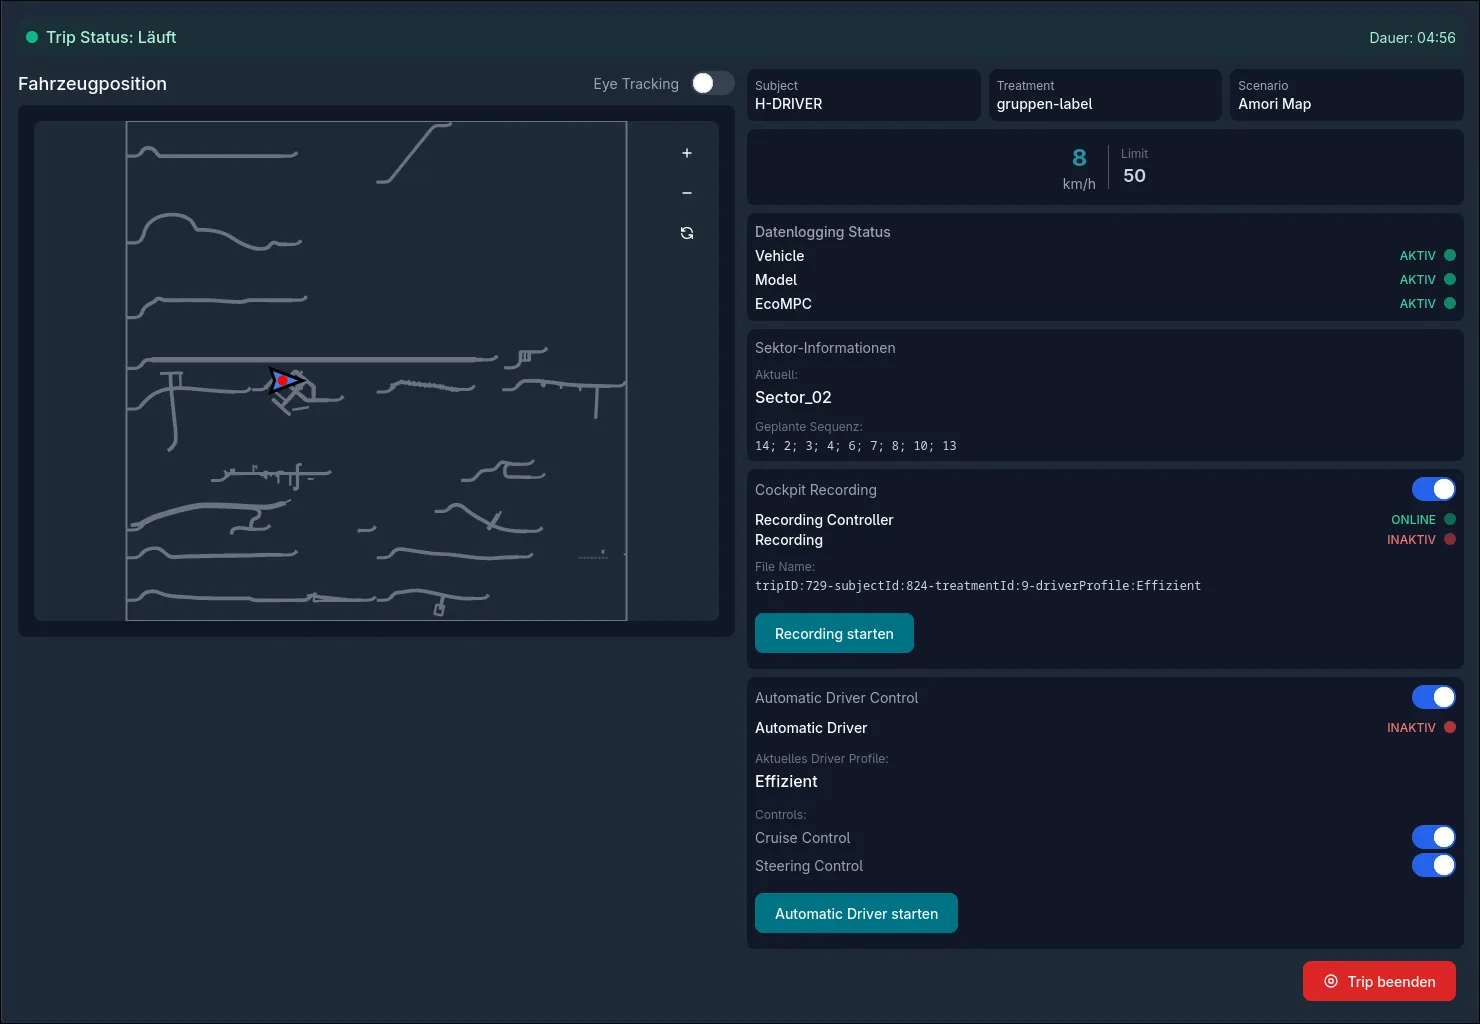Click the Eye Tracking label
The height and width of the screenshot is (1024, 1480).
636,84
